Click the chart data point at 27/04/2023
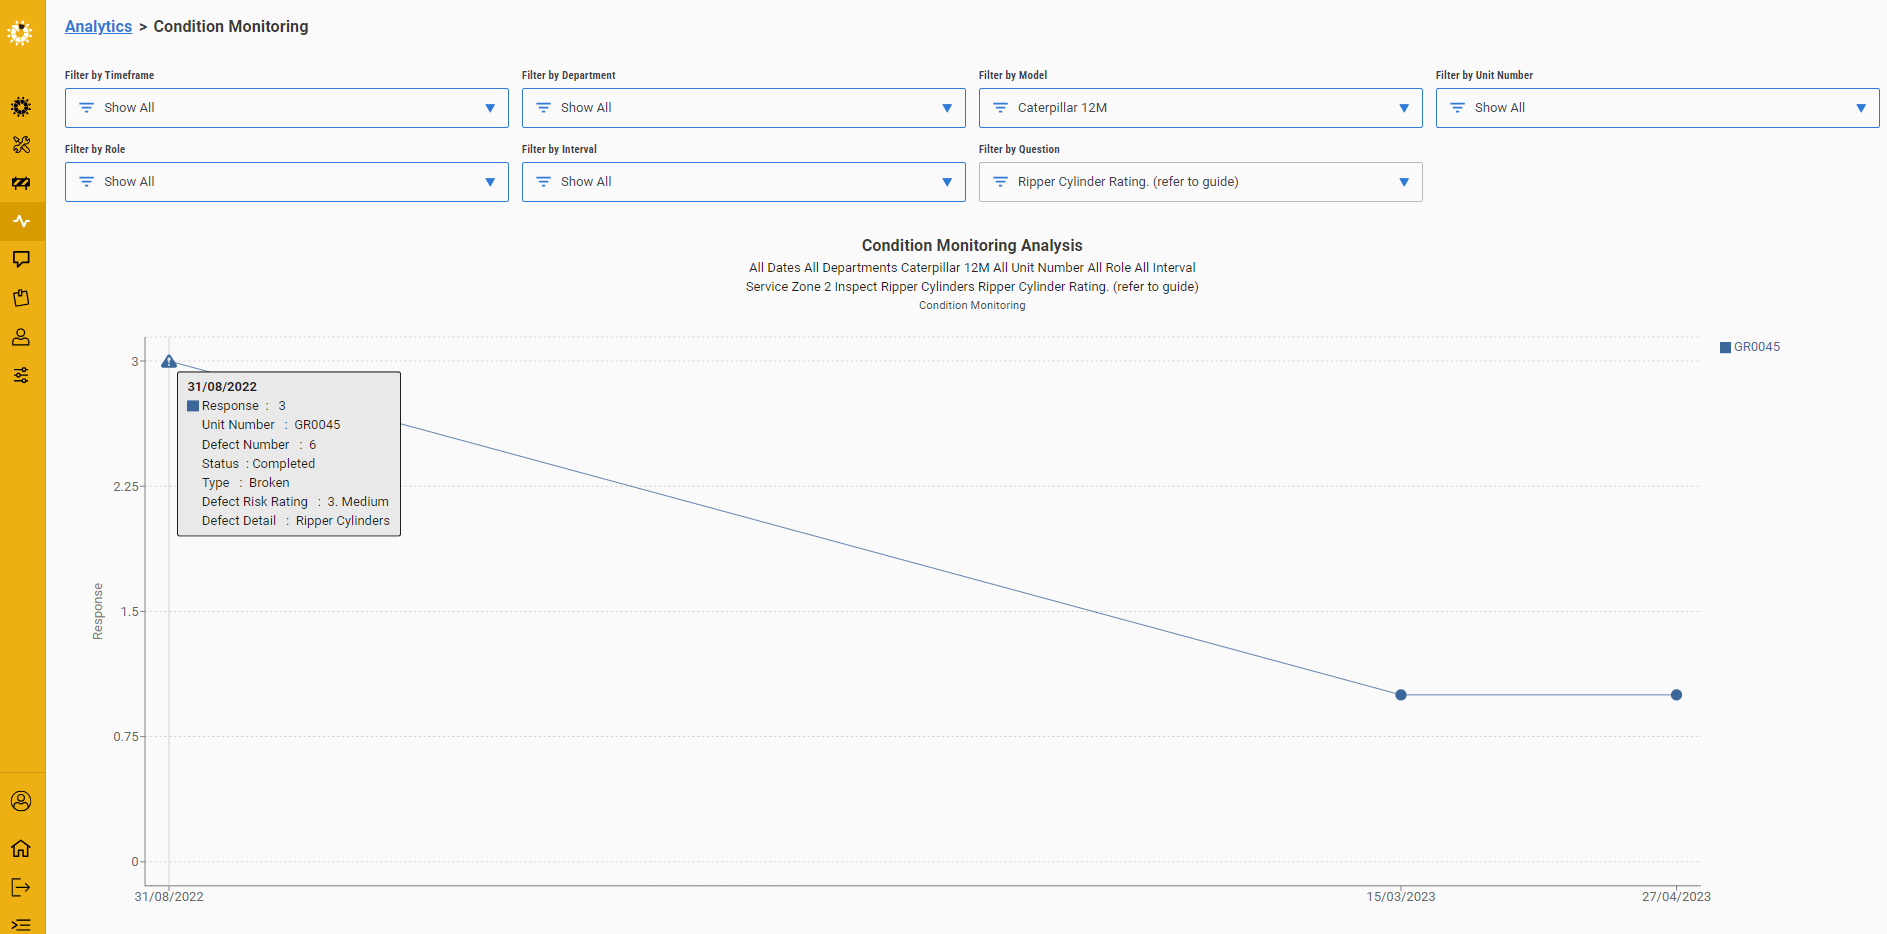 1676,695
